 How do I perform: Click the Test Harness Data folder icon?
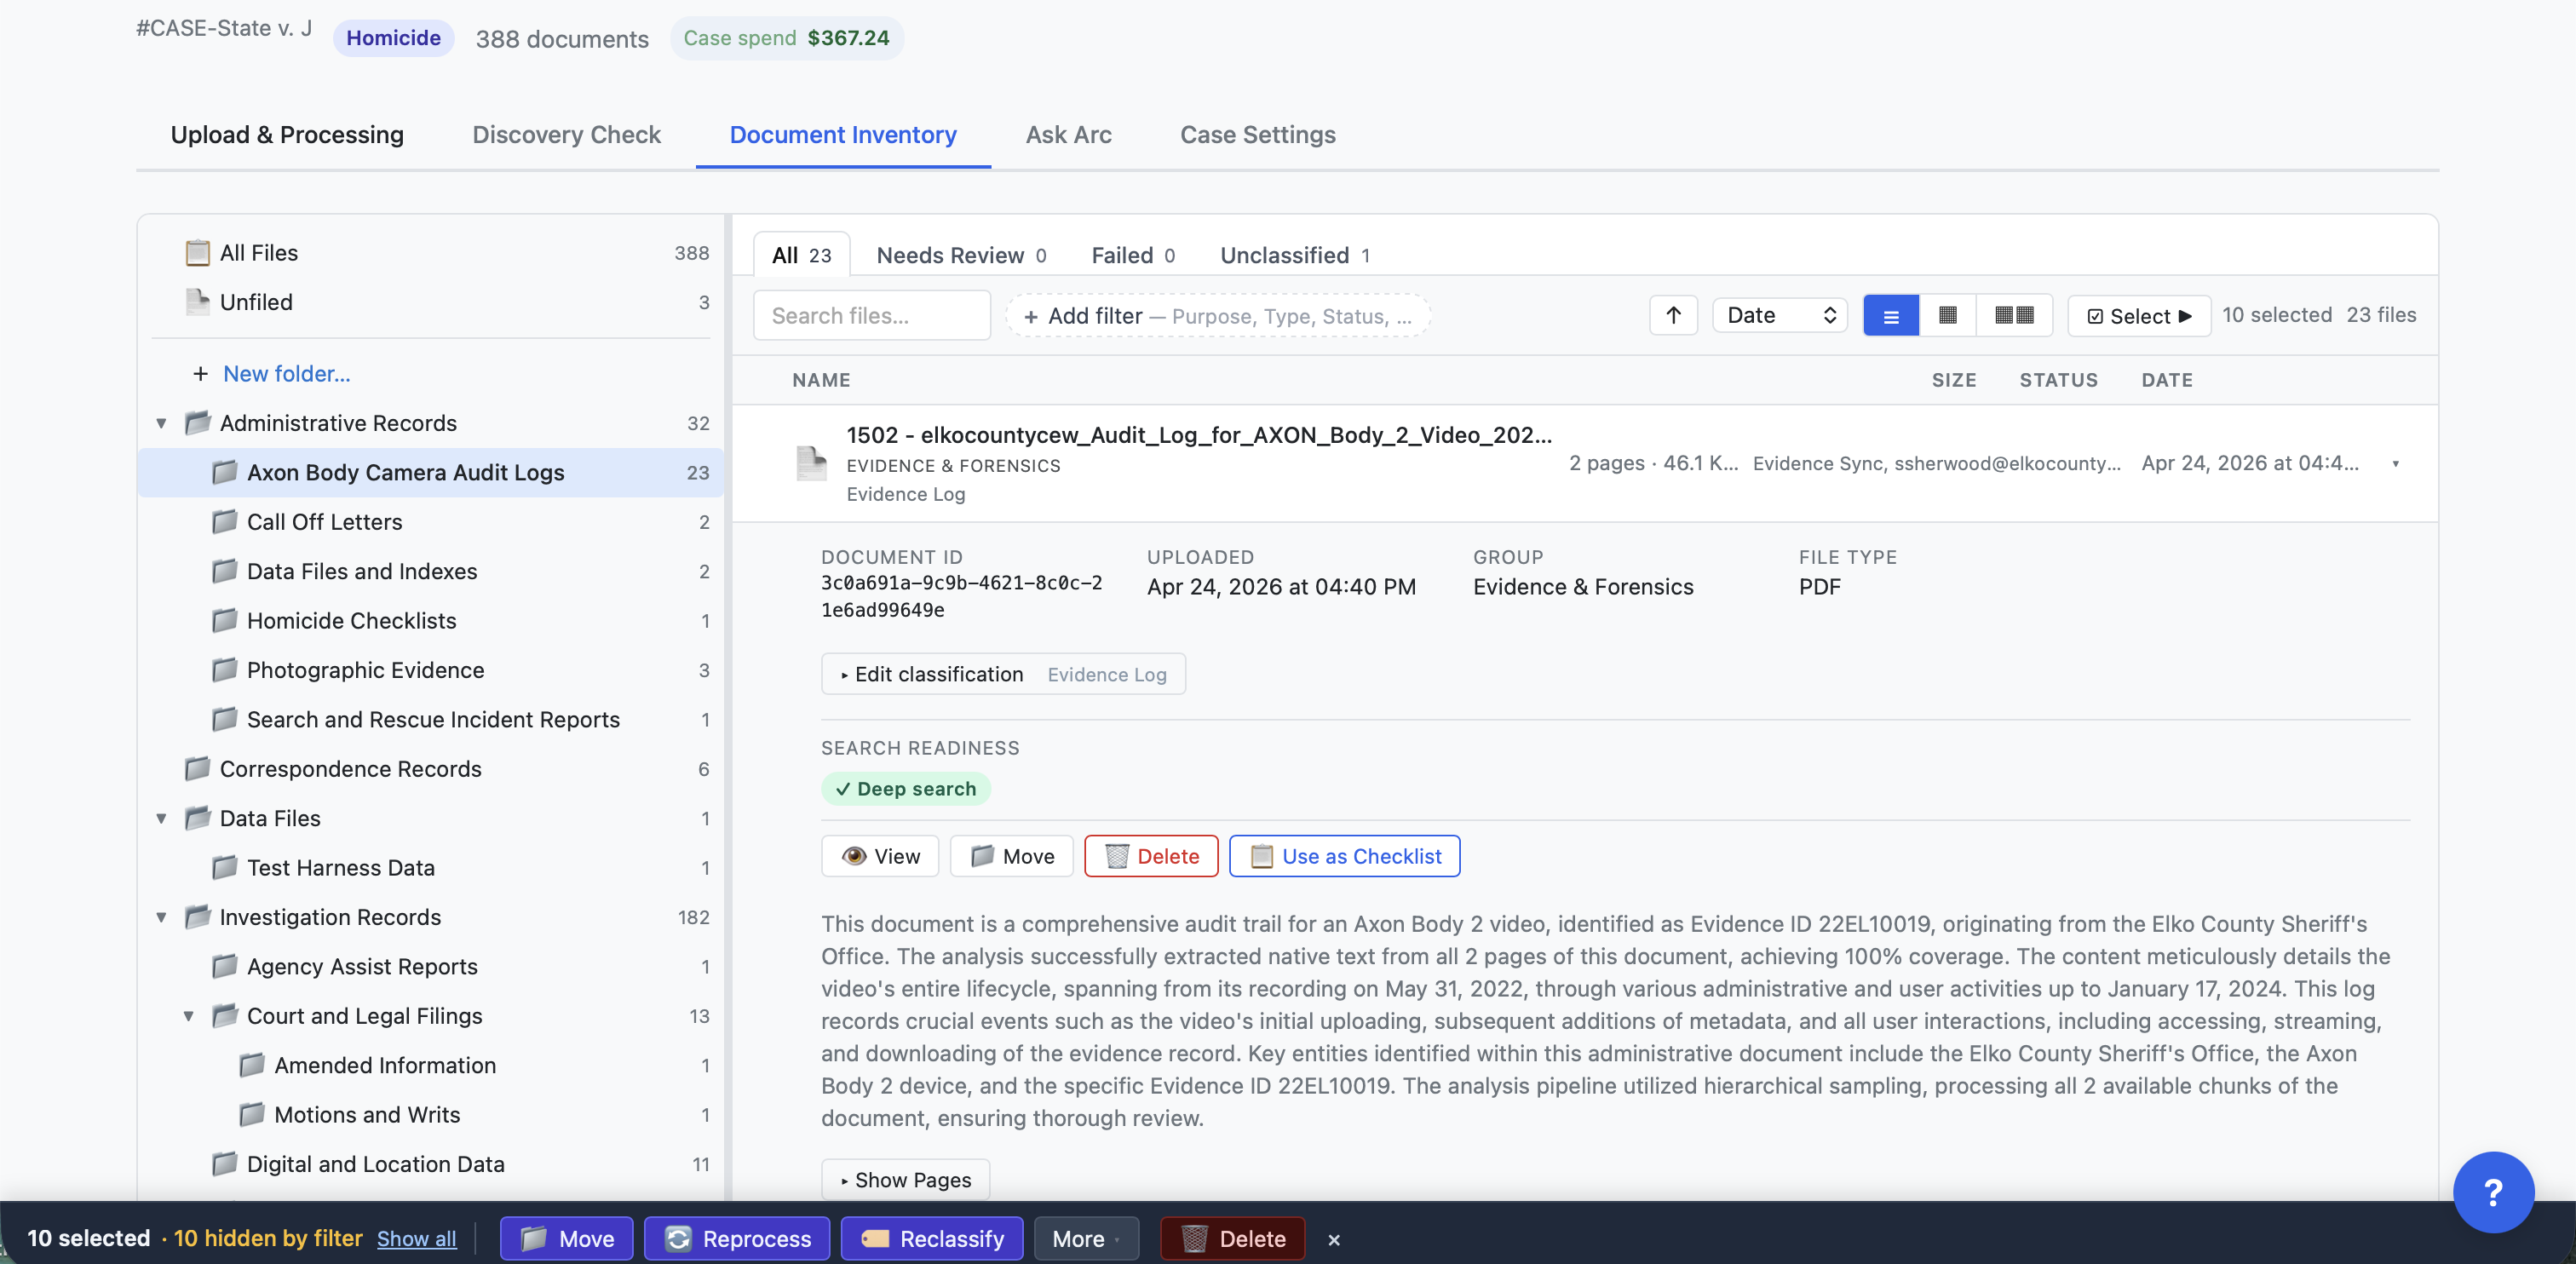225,868
